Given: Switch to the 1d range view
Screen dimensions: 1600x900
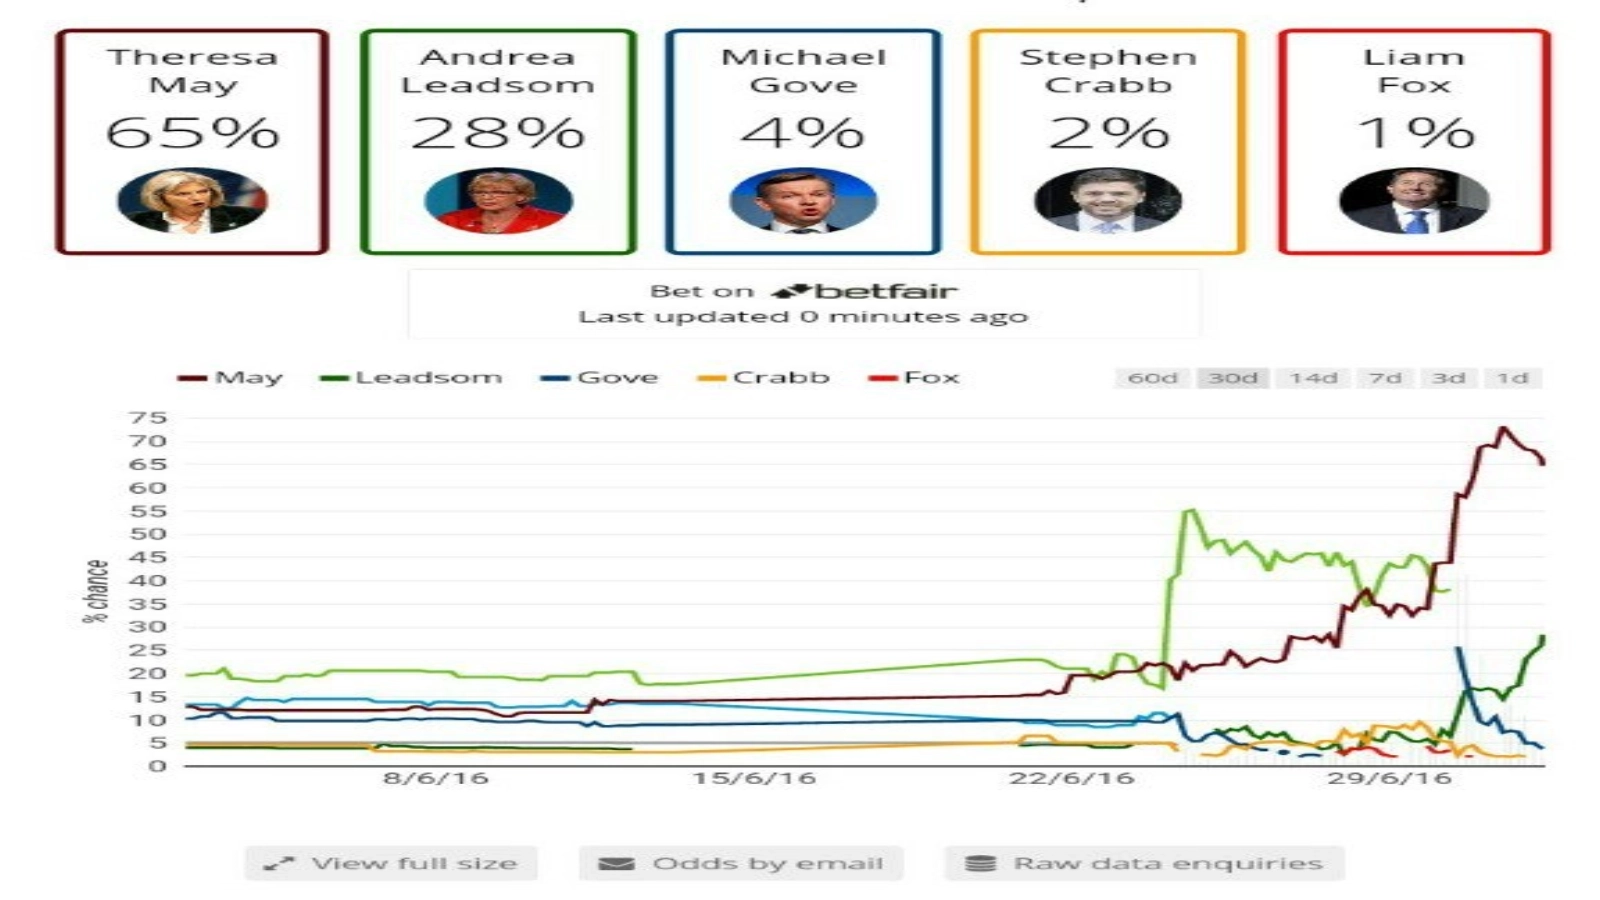Looking at the screenshot, I should tap(1512, 378).
